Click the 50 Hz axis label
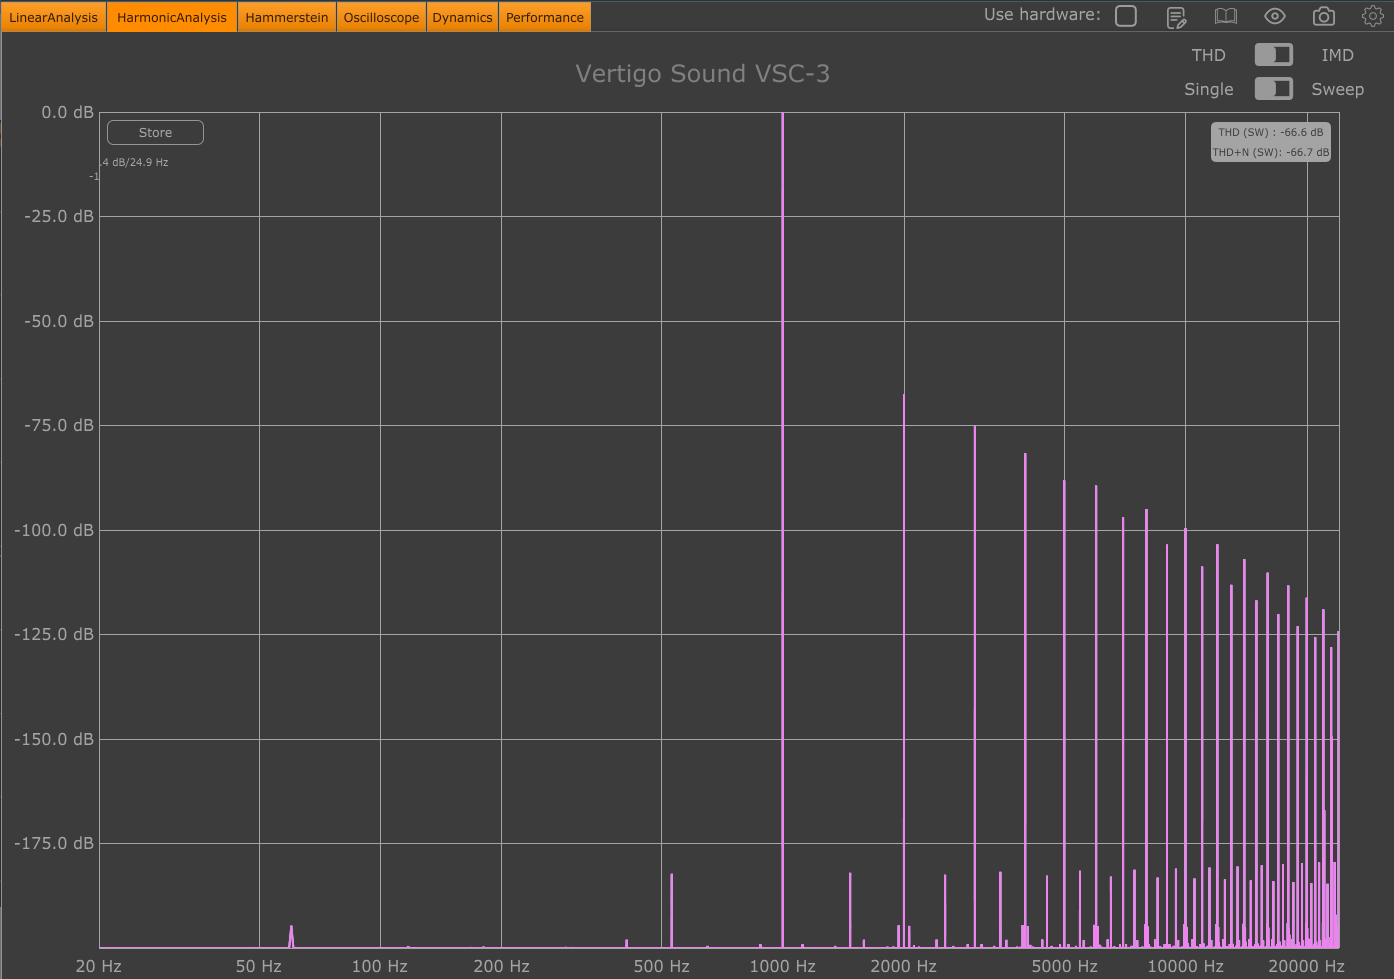1394x979 pixels. click(259, 966)
